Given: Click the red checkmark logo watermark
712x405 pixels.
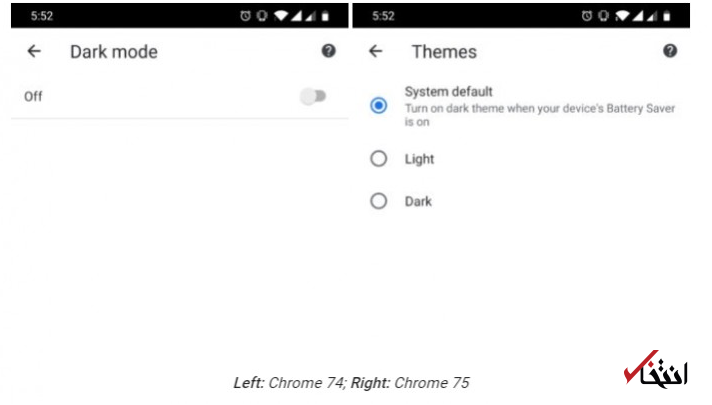Looking at the screenshot, I should pos(655,369).
